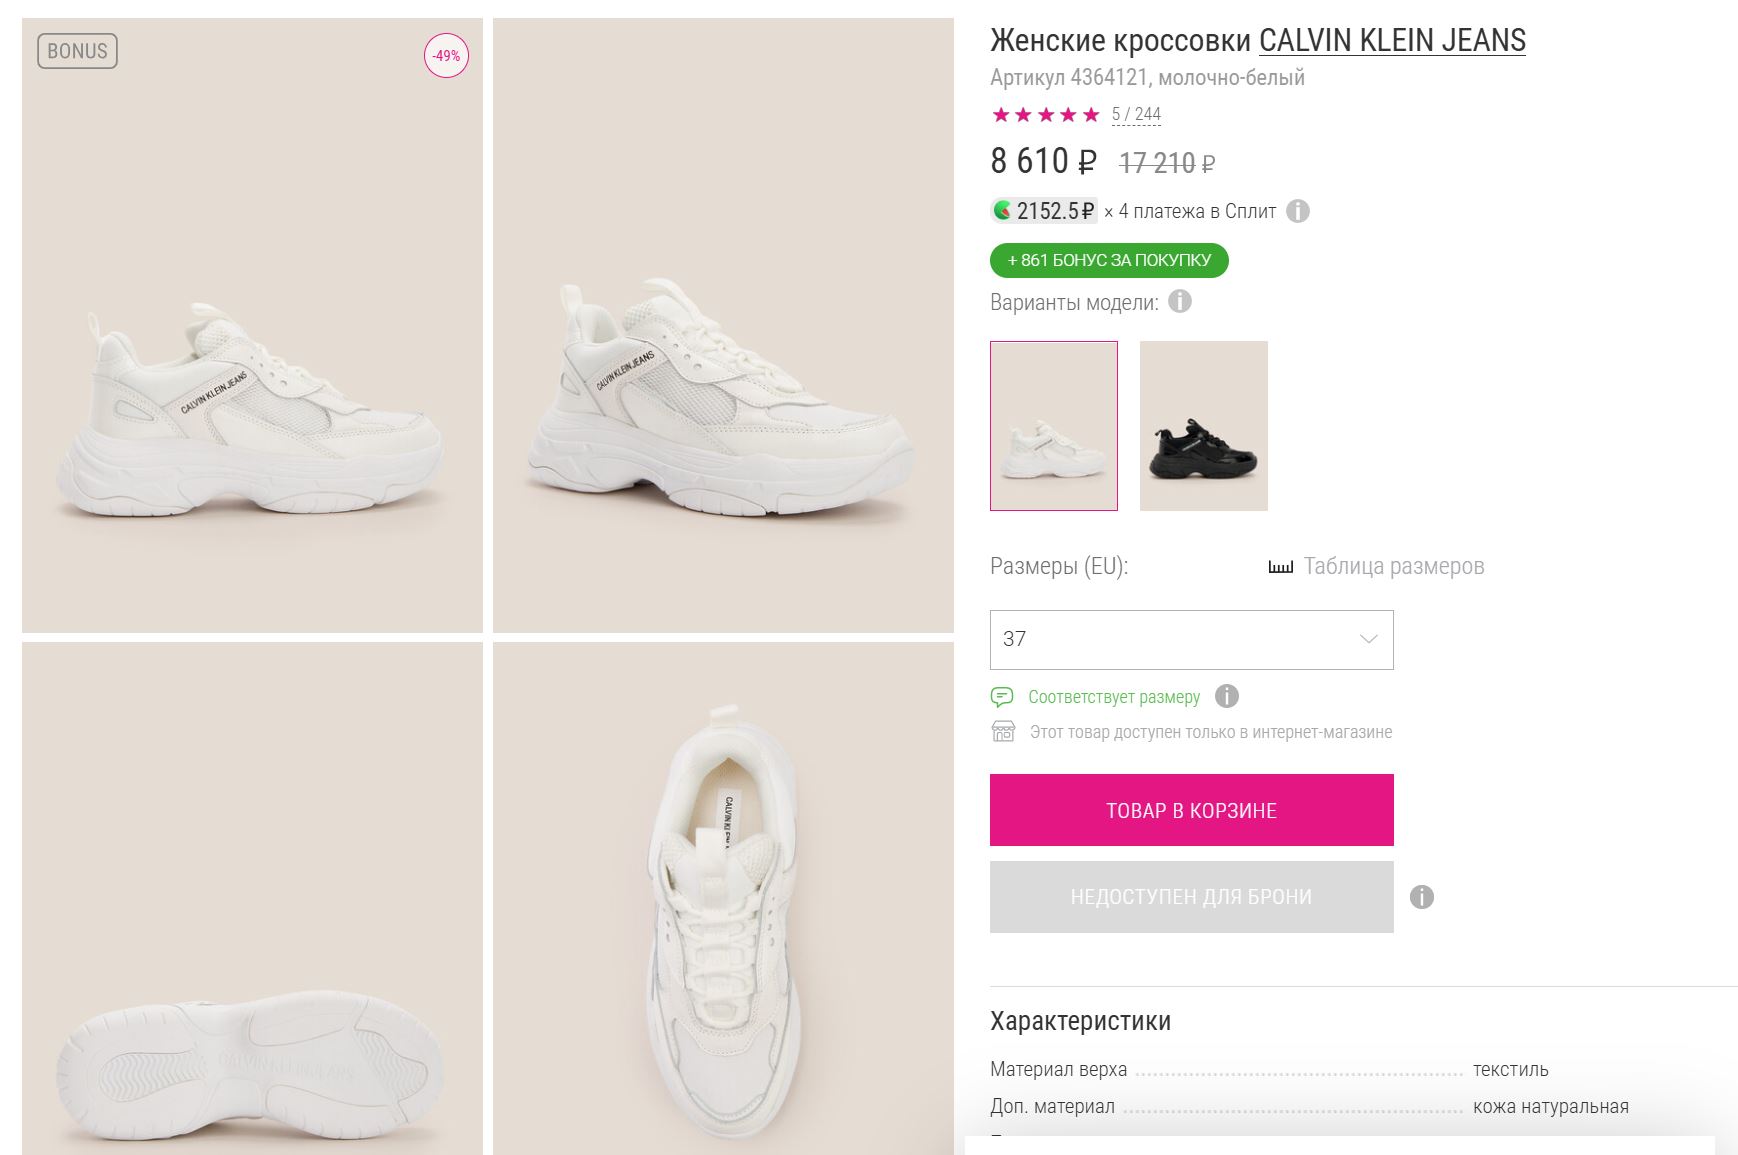
Task: Click info icon beside 'Варианты модели'
Action: 1180,301
